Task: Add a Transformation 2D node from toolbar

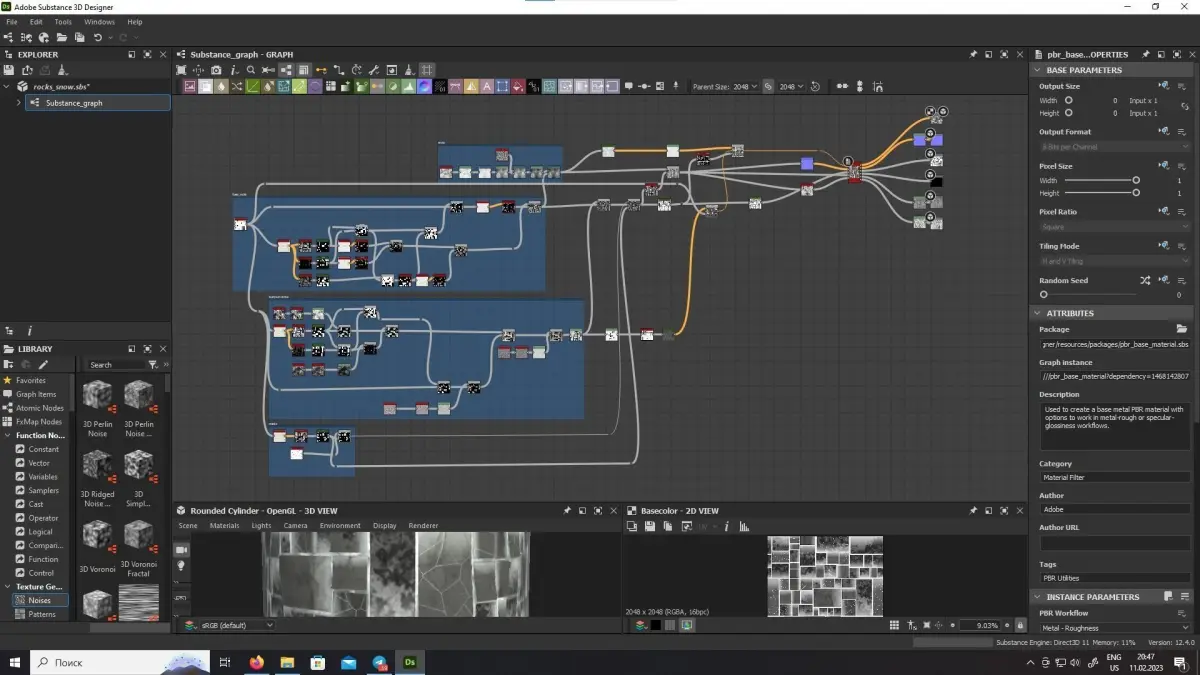Action: tap(502, 87)
